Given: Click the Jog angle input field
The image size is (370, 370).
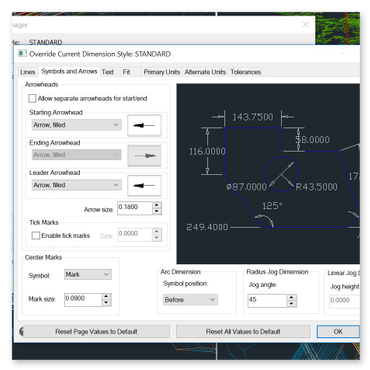Looking at the screenshot, I should click(x=267, y=300).
